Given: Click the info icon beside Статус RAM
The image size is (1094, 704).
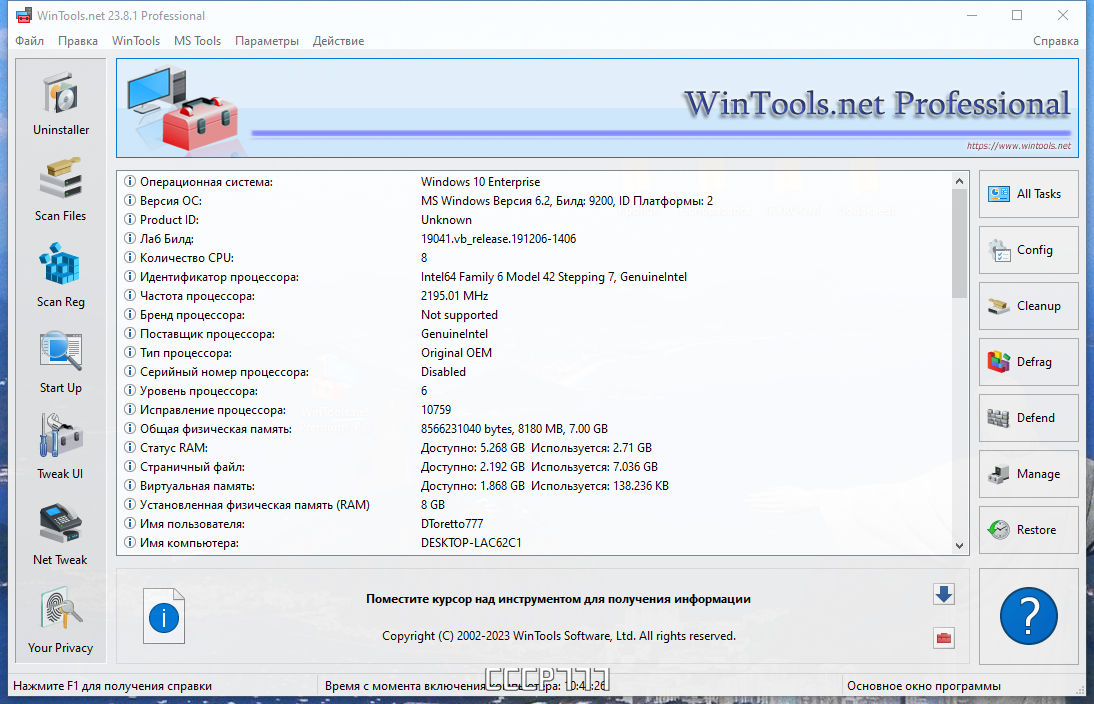Looking at the screenshot, I should [x=130, y=448].
